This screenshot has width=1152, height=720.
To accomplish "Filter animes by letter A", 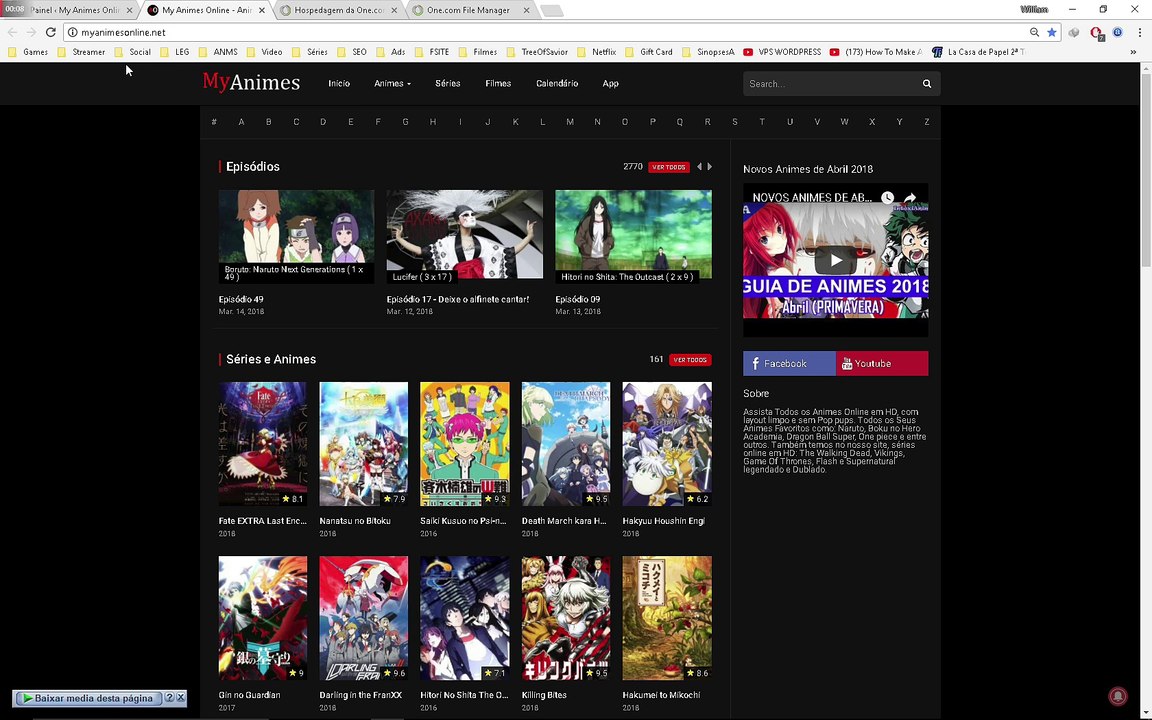I will point(241,122).
